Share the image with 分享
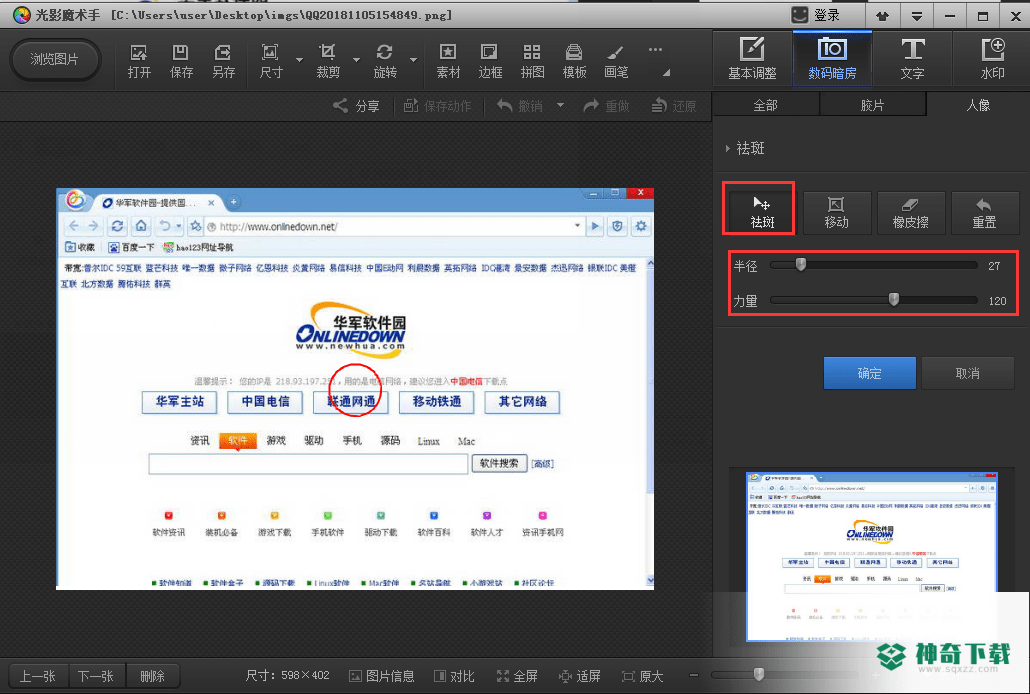The width and height of the screenshot is (1030, 694). 357,106
